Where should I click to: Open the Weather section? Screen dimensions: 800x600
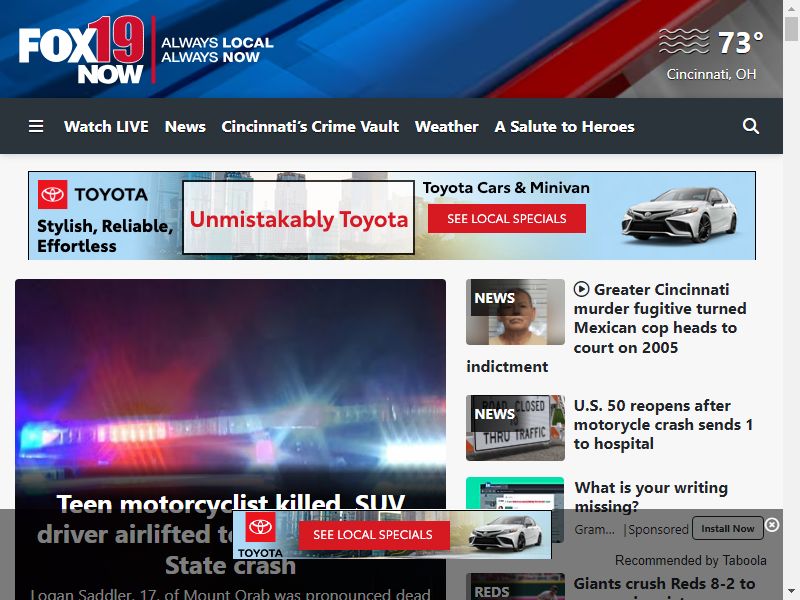(x=446, y=126)
